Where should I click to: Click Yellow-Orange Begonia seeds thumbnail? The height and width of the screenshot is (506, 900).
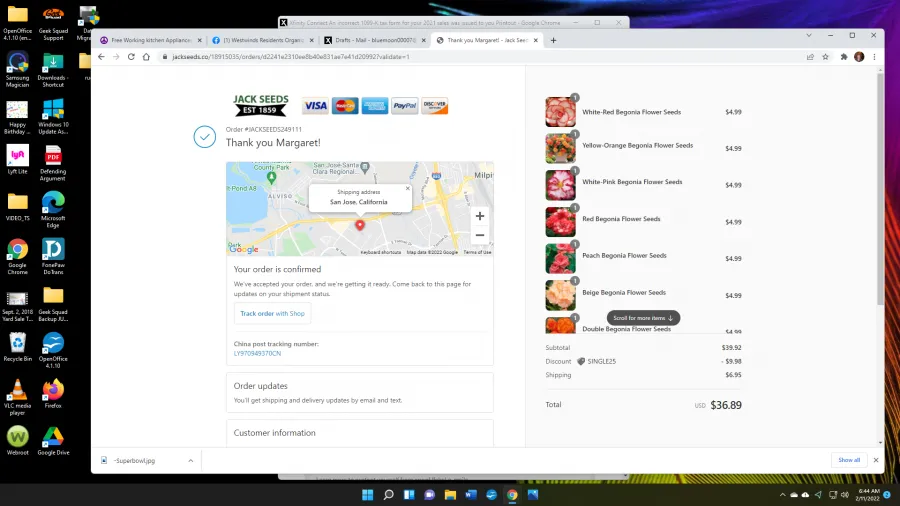[560, 148]
